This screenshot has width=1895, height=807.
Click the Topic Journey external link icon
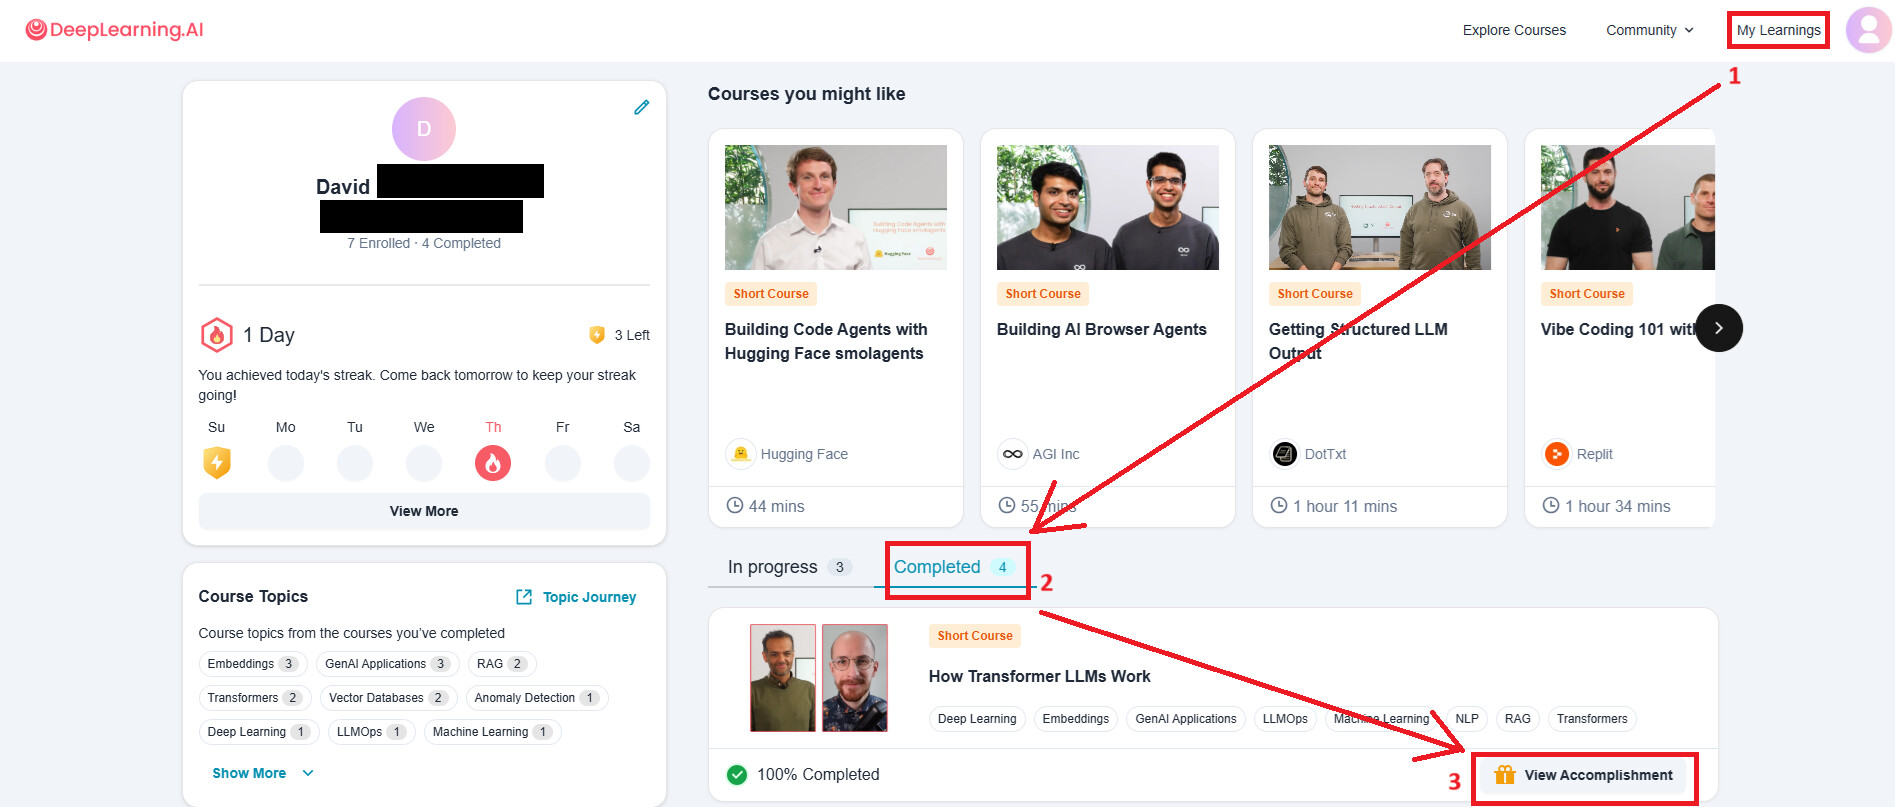point(524,597)
